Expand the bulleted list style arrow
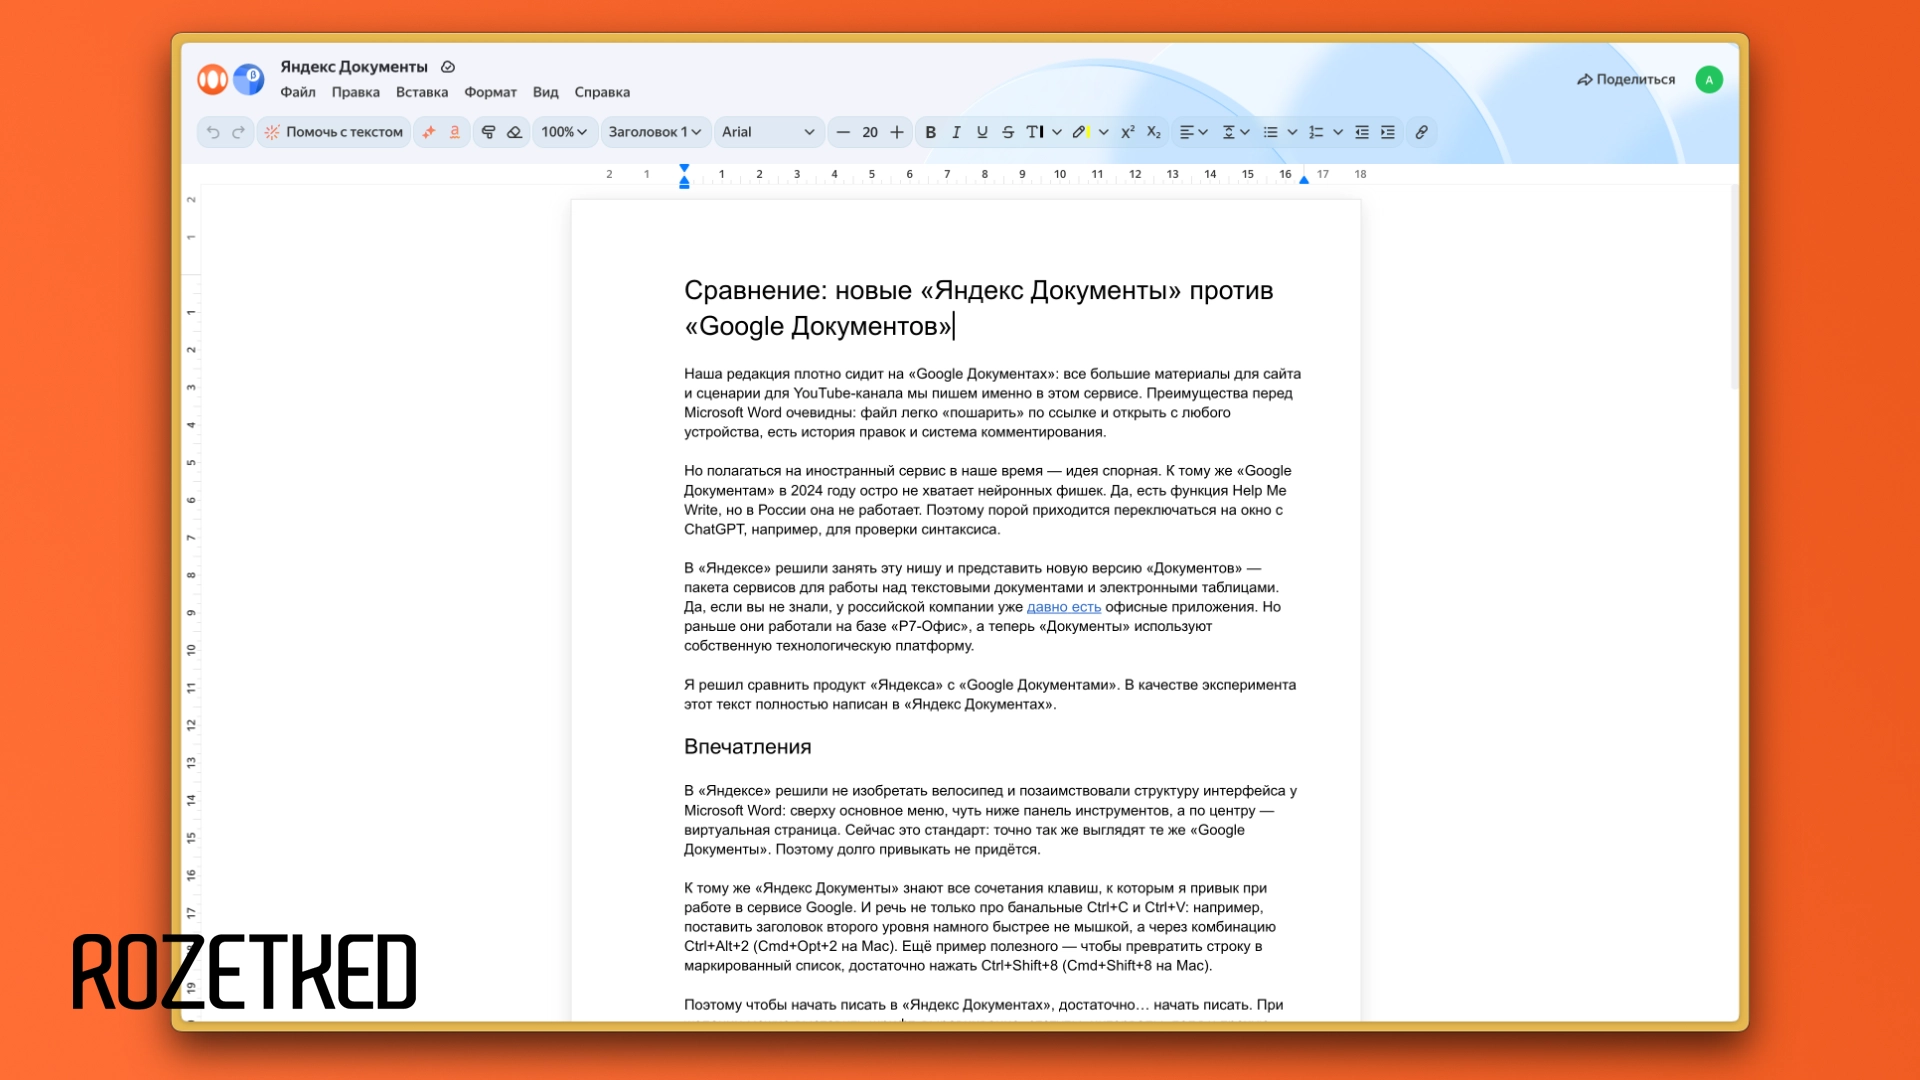Viewport: 1920px width, 1080px height. pyautogui.click(x=1292, y=132)
